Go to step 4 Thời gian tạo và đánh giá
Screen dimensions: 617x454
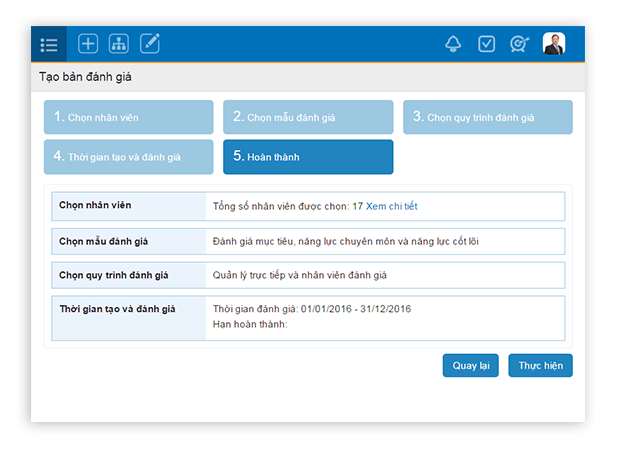[128, 157]
